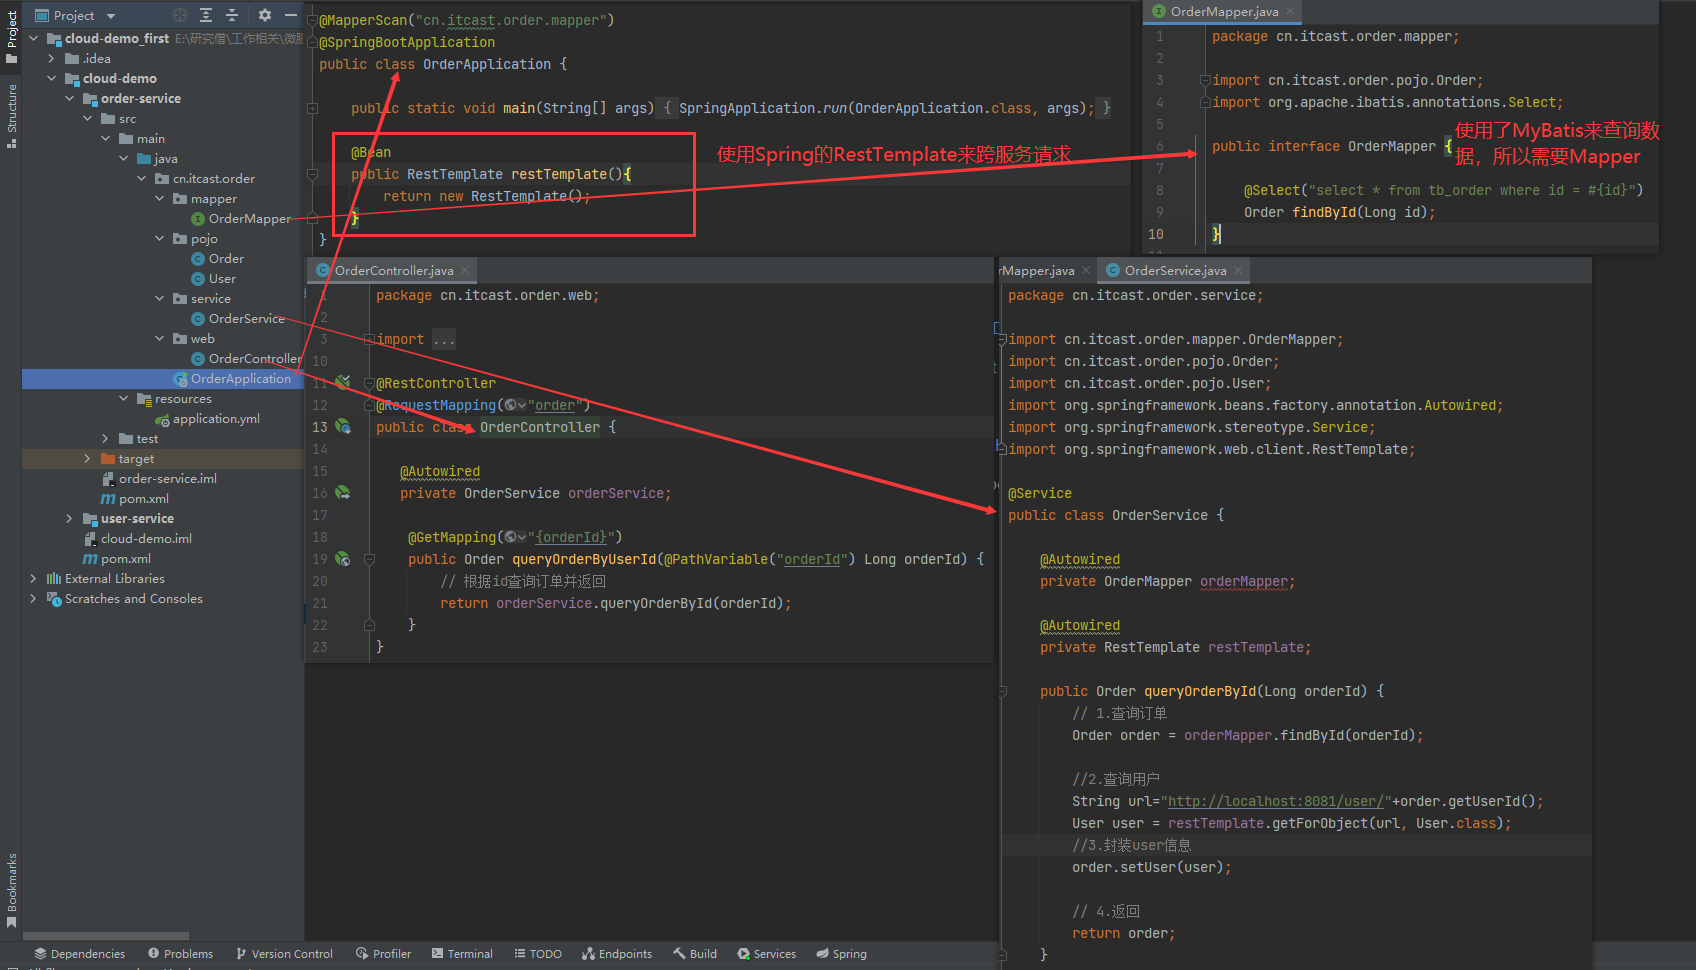Switch to the OrderService.java tab
The width and height of the screenshot is (1696, 970).
1174,271
